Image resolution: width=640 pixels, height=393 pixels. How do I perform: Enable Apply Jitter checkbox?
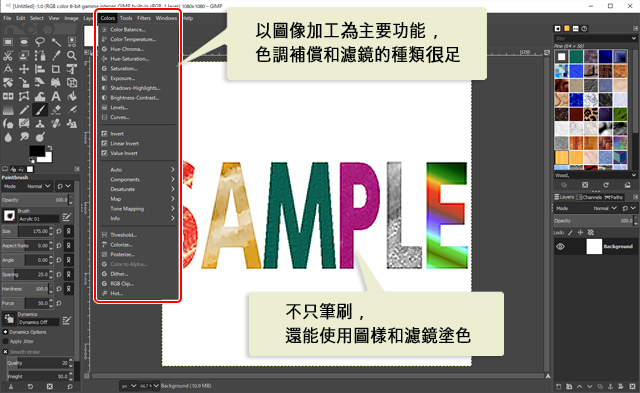(x=5, y=341)
